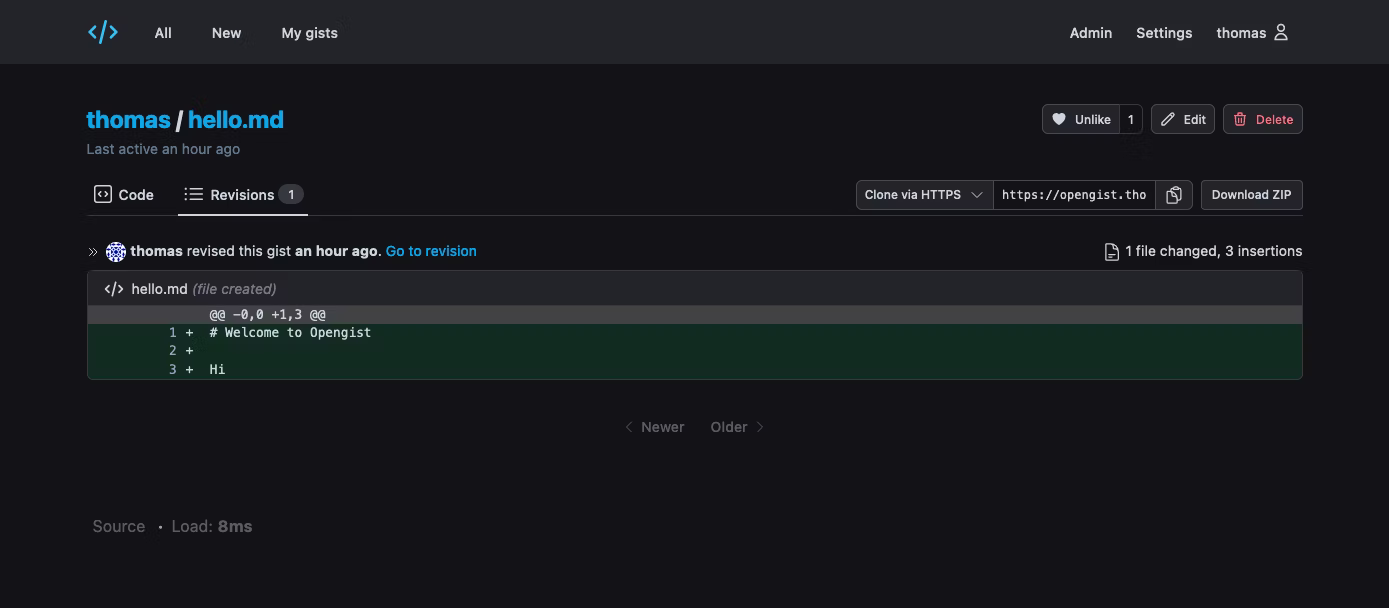Open the thomas user menu

(x=1252, y=33)
